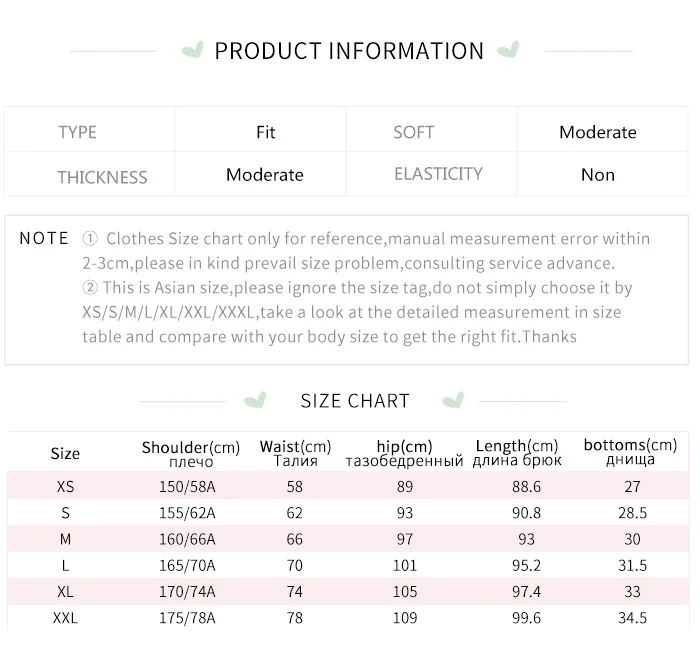Screen dimensions: 700x666
Task: Click the Fit value cell
Action: [265, 132]
